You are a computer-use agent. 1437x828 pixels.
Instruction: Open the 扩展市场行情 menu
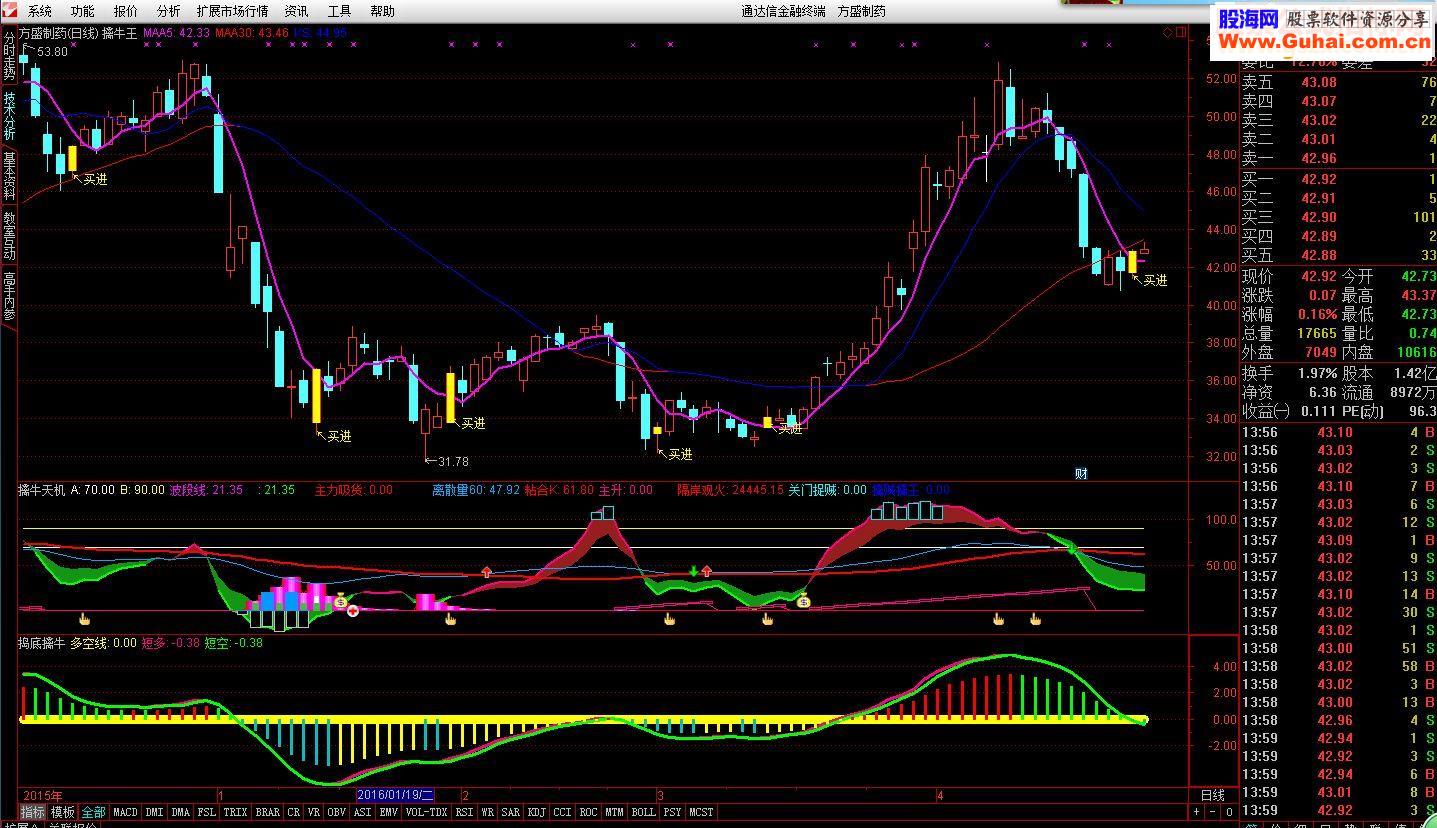point(232,11)
